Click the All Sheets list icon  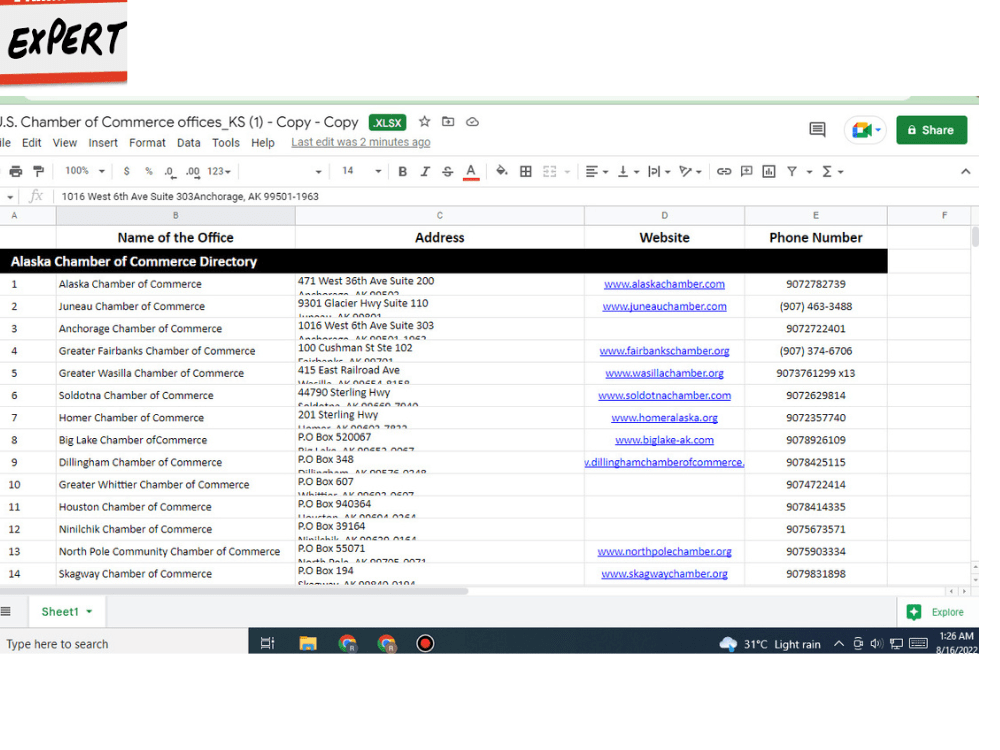pos(6,612)
